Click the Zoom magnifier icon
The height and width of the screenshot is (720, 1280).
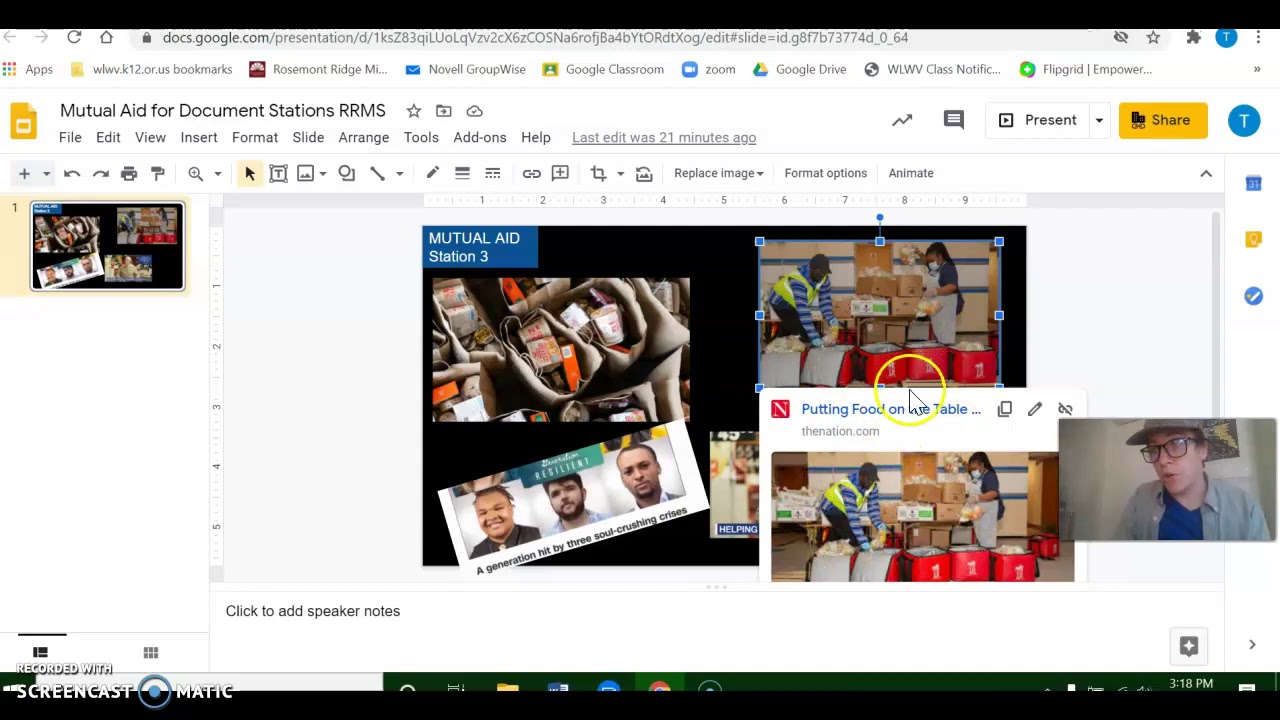click(196, 173)
